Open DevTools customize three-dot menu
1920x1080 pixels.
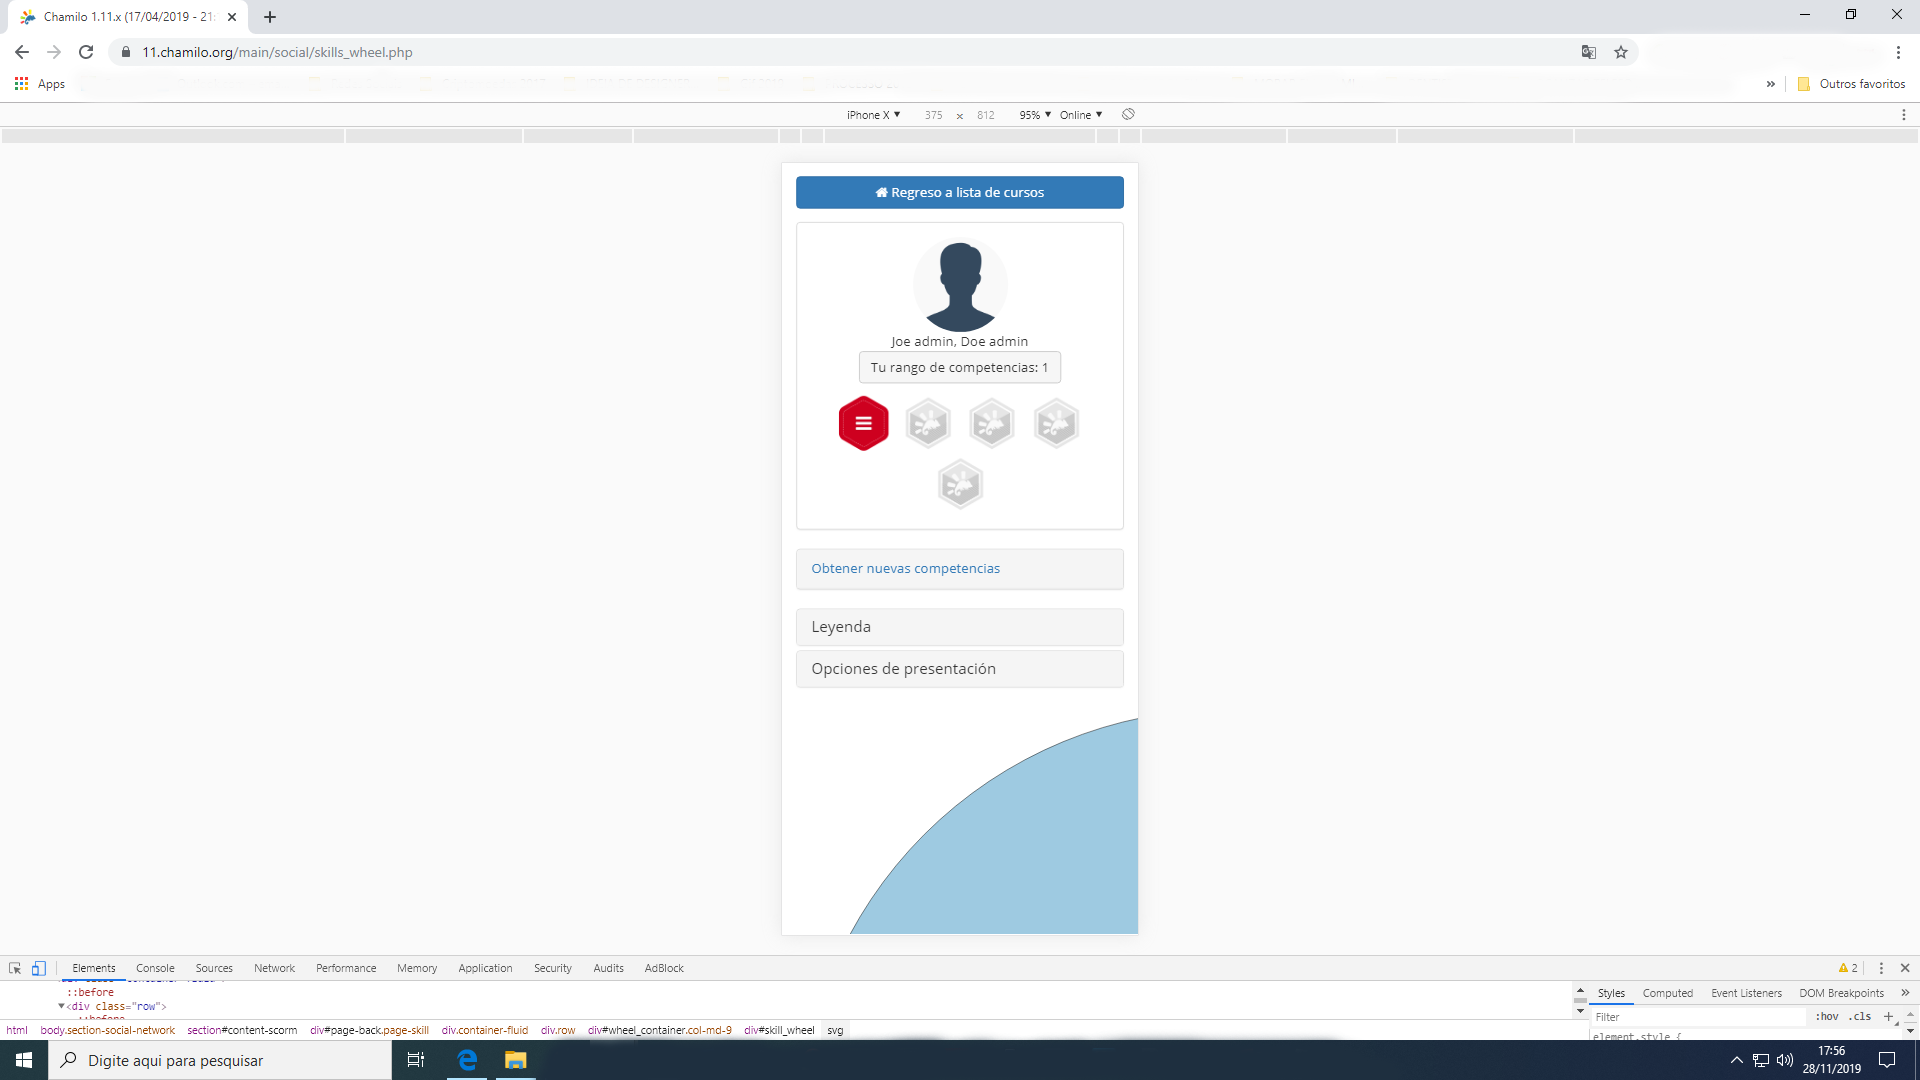tap(1881, 968)
